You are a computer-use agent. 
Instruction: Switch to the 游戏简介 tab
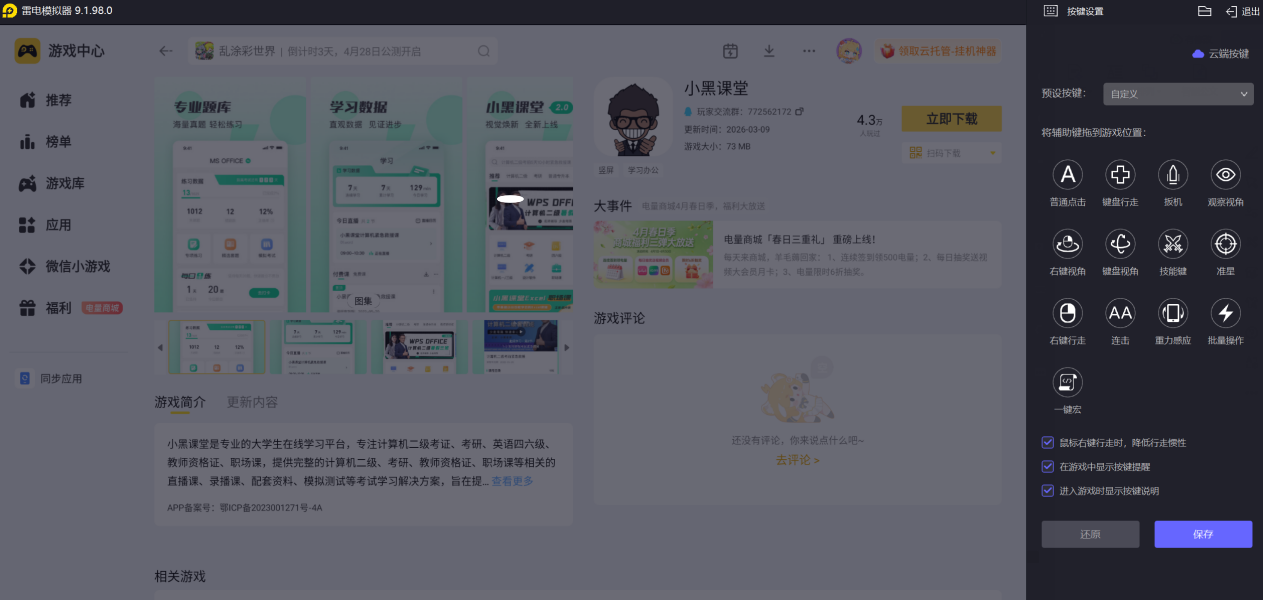click(x=180, y=402)
